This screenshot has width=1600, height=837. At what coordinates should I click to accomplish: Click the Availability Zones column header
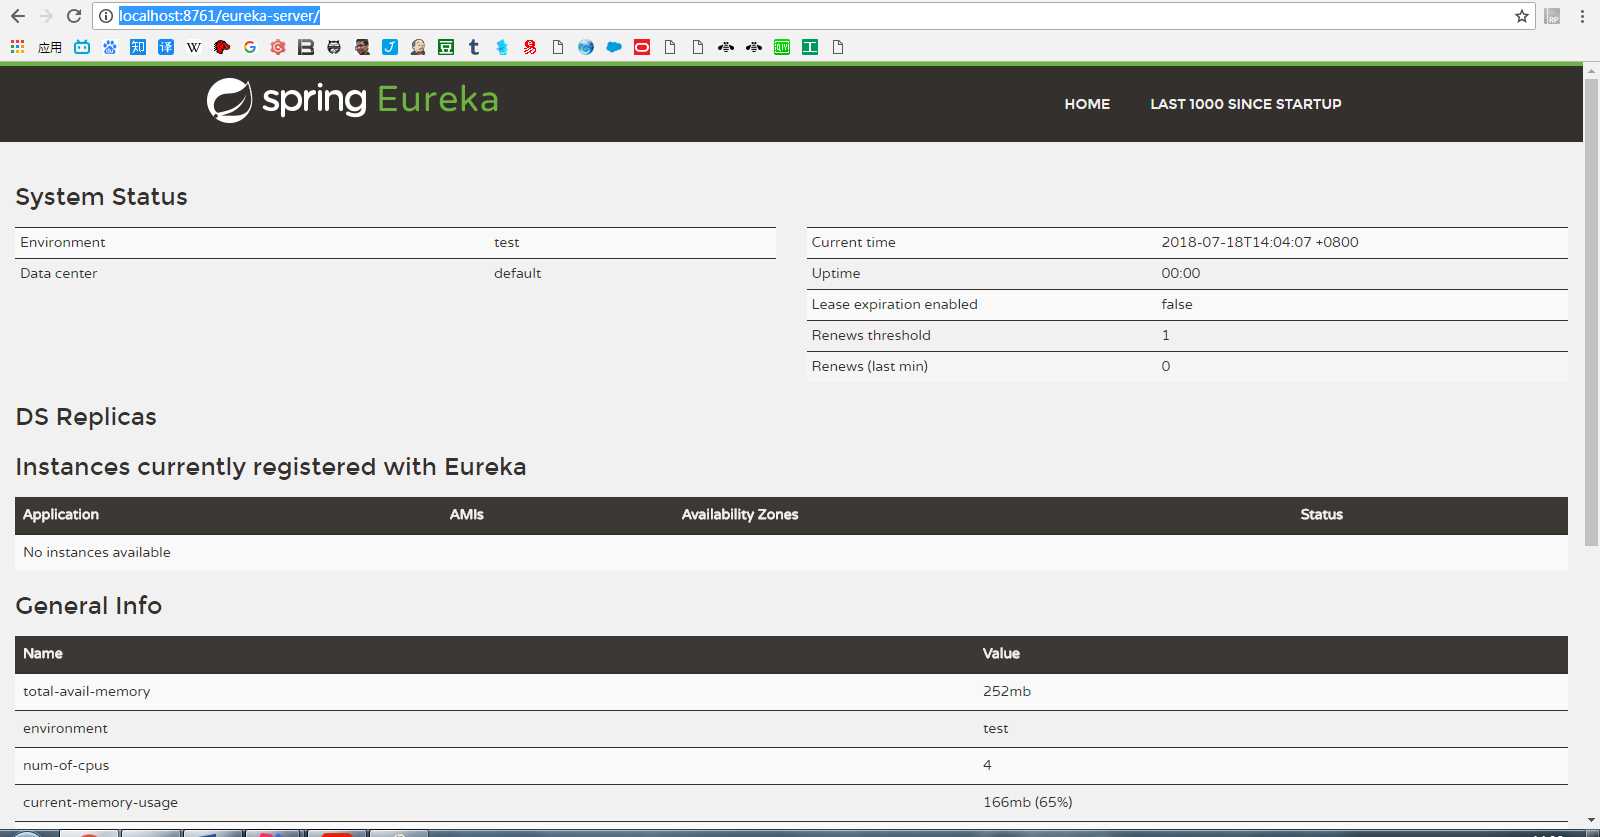tap(740, 514)
